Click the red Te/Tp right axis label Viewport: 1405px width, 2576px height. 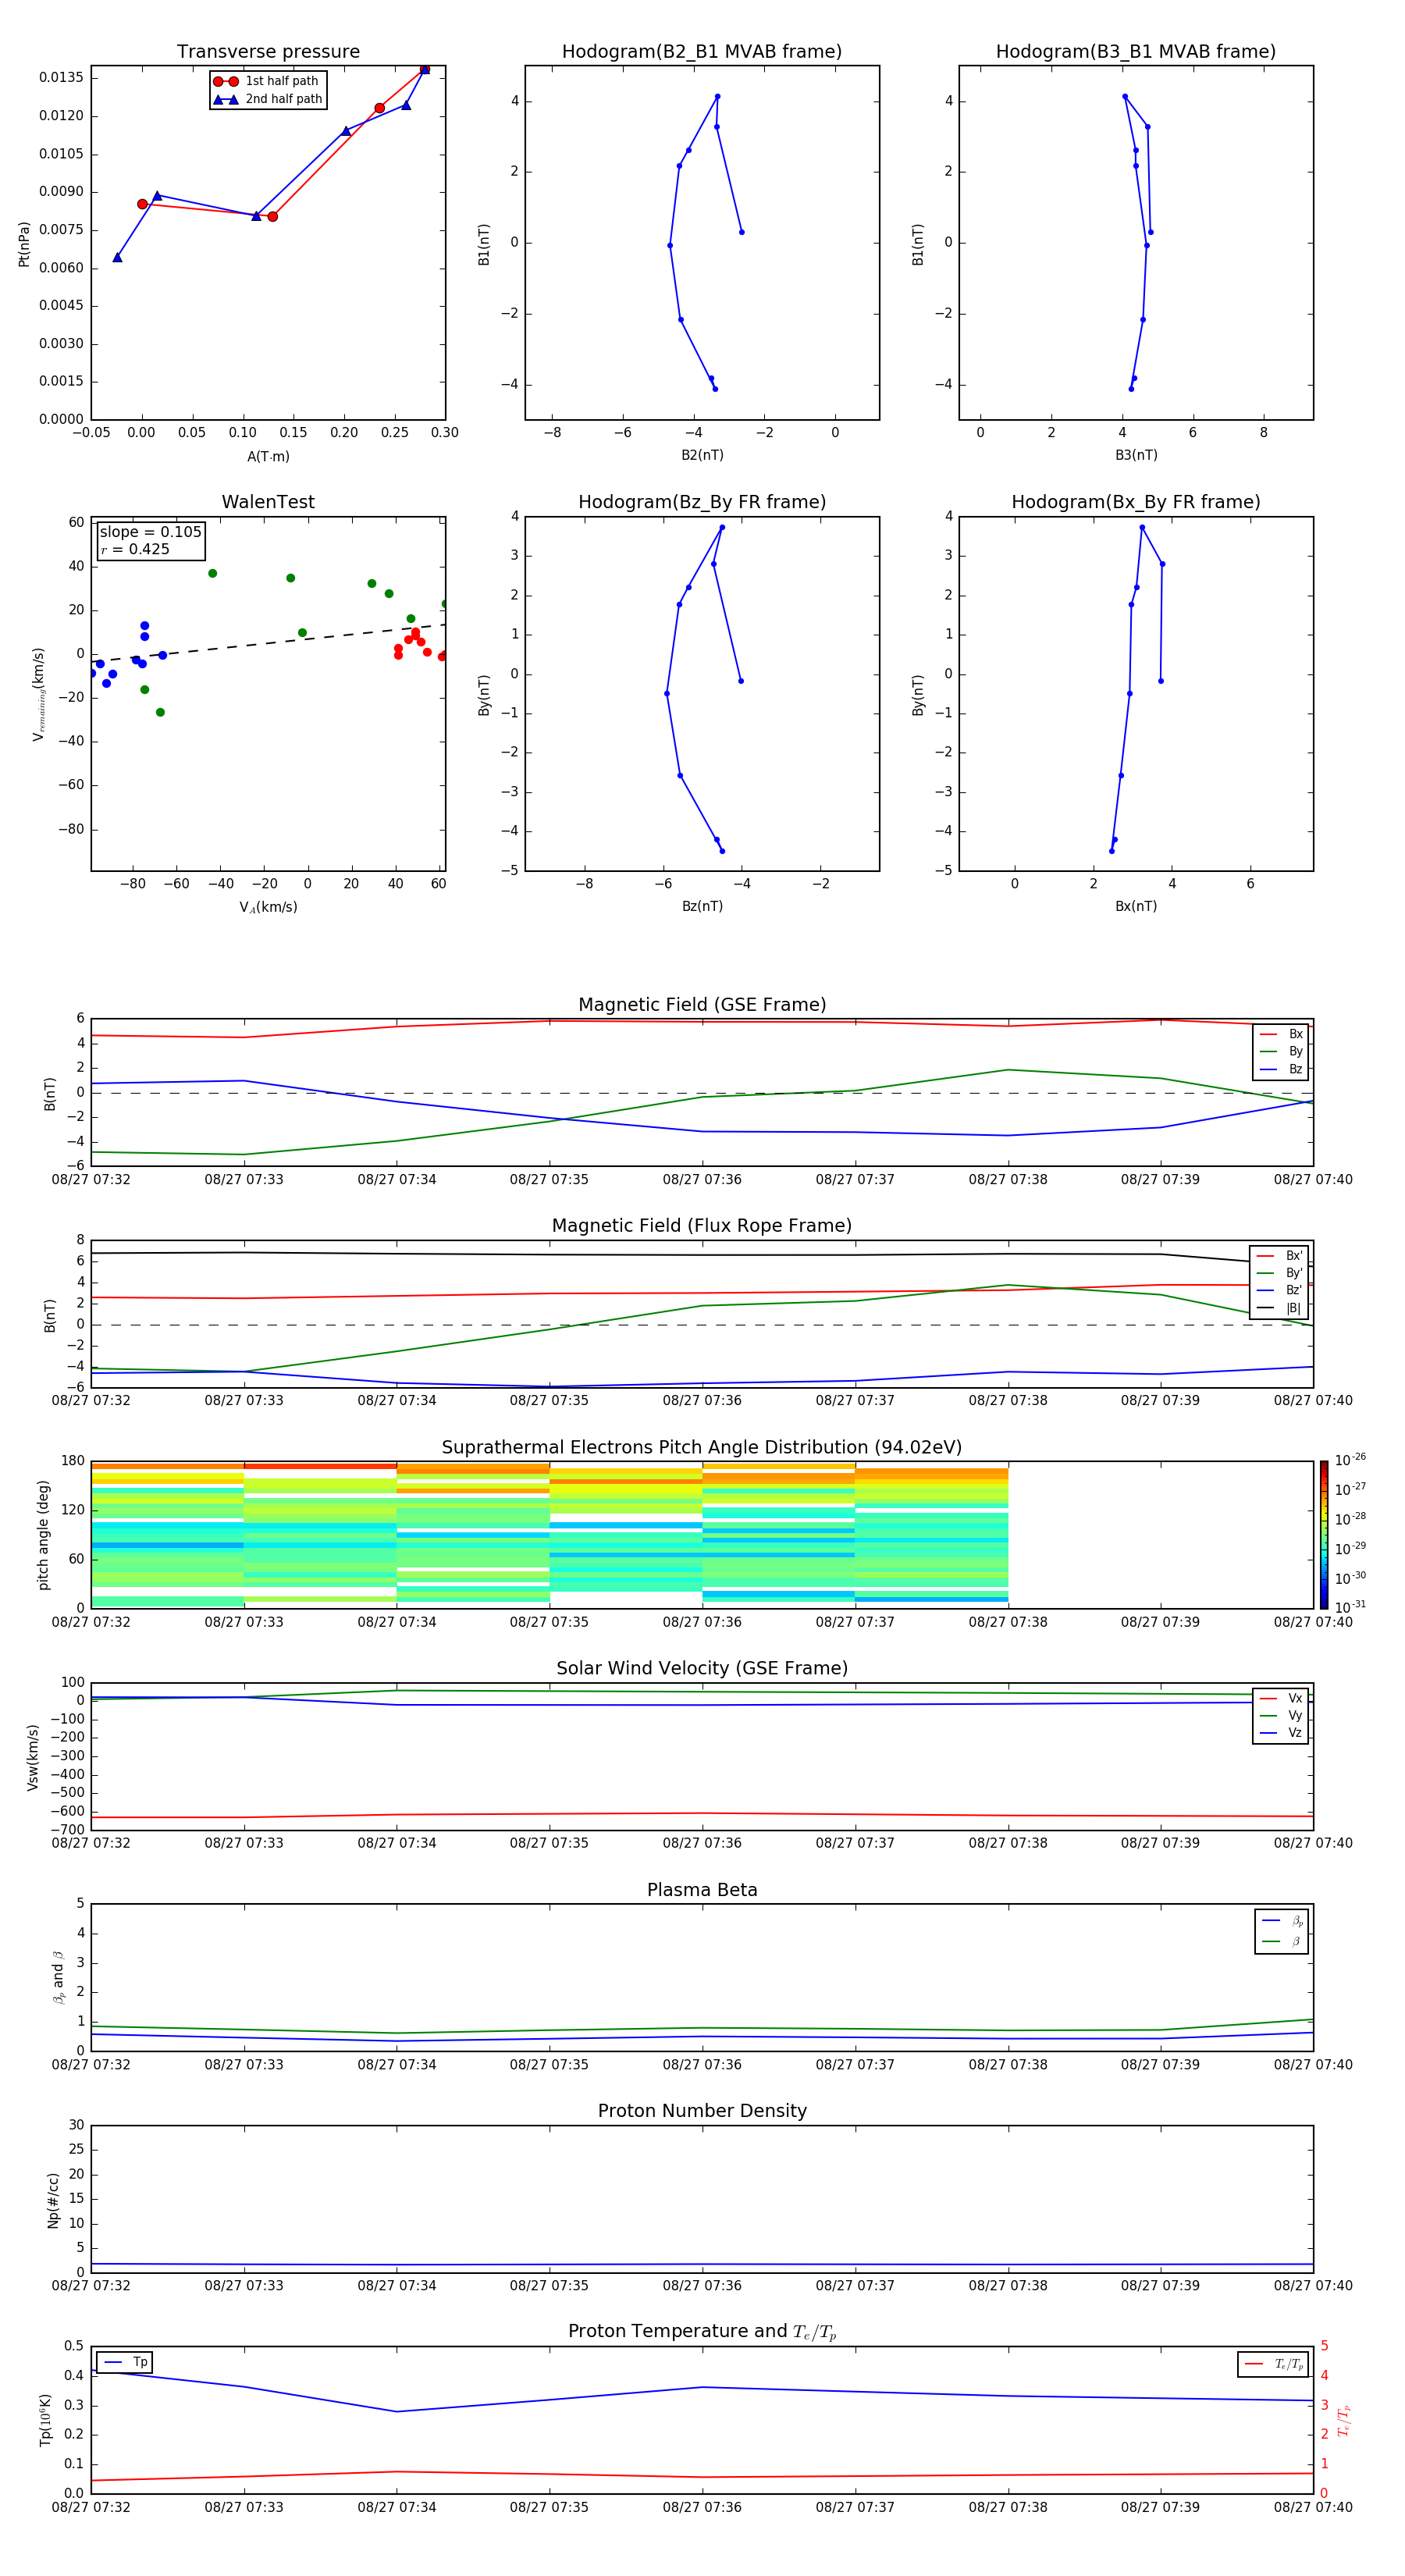coord(1344,2421)
